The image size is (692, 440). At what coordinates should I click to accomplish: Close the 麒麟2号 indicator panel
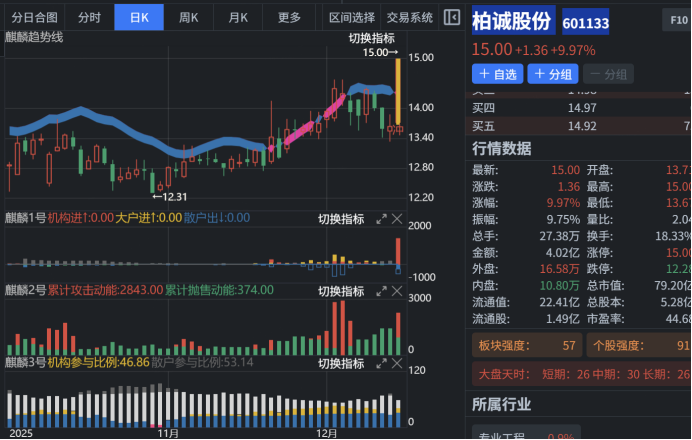396,291
